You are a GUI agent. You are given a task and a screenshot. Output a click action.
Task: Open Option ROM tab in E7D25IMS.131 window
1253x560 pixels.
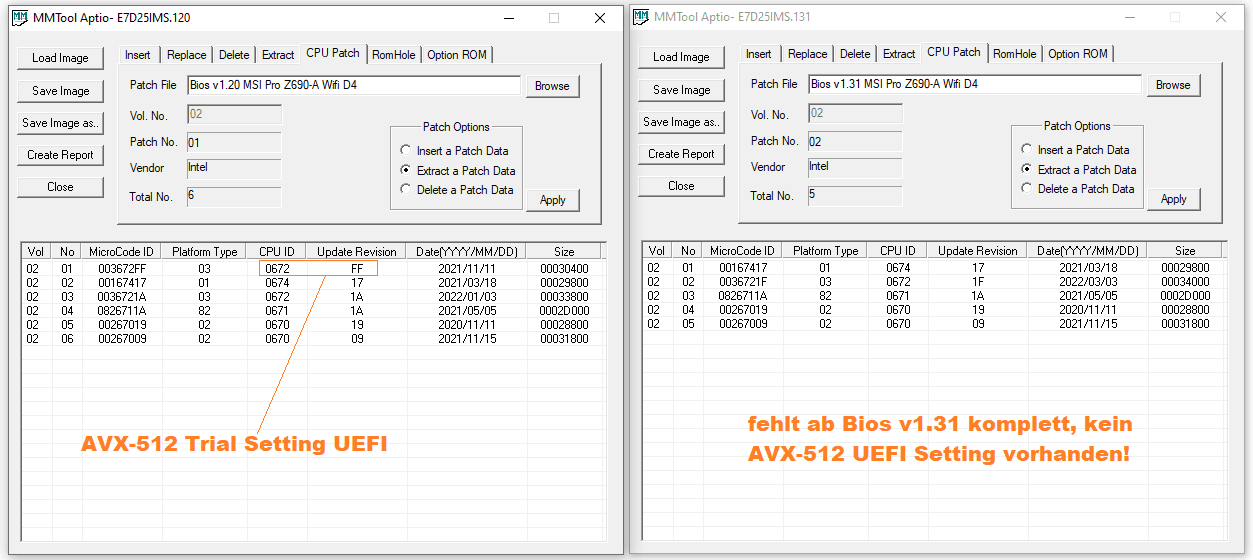point(1078,54)
